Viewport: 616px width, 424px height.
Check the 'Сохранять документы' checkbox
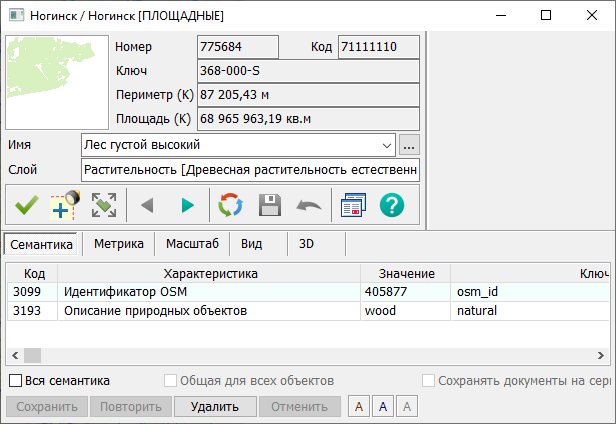(429, 381)
